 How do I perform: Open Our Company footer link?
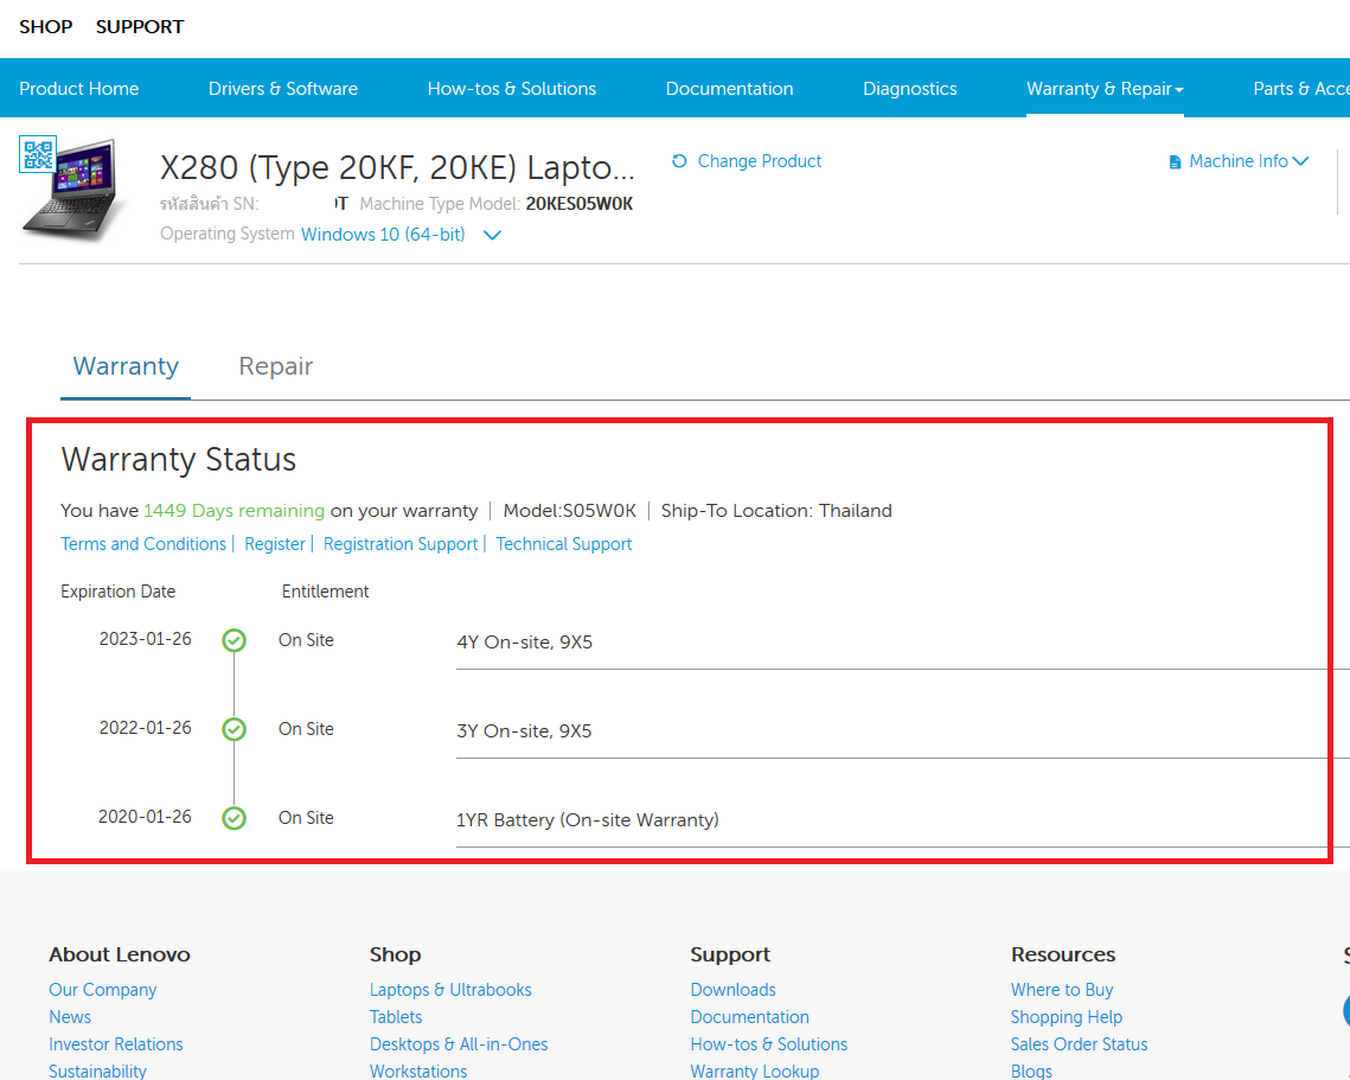click(103, 990)
